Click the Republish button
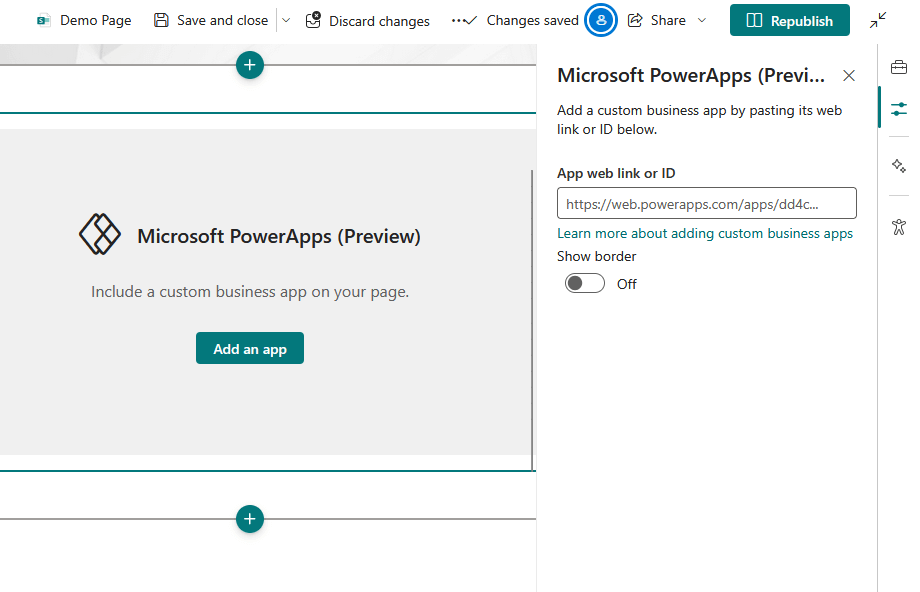Viewport: 920px width, 592px height. point(790,20)
